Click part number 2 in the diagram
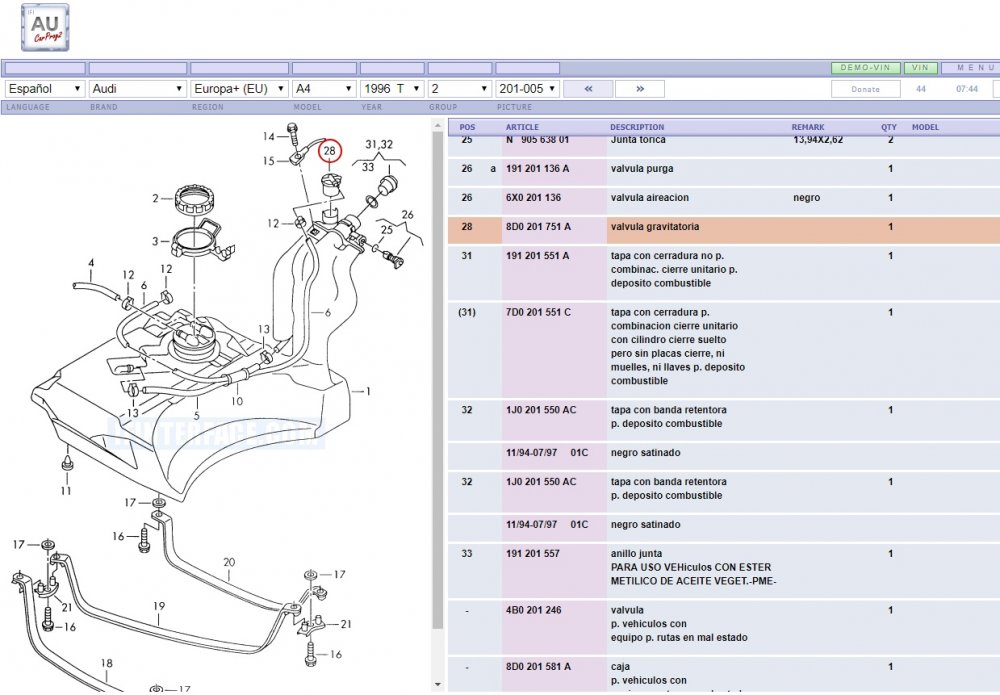1000x695 pixels. 155,198
